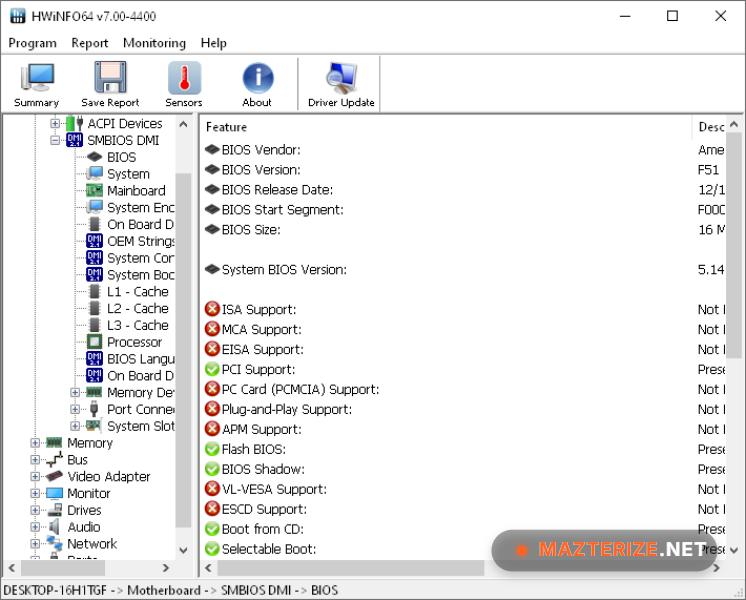This screenshot has height=600, width=746.
Task: Expand the Memory Devices node
Action: pos(75,392)
